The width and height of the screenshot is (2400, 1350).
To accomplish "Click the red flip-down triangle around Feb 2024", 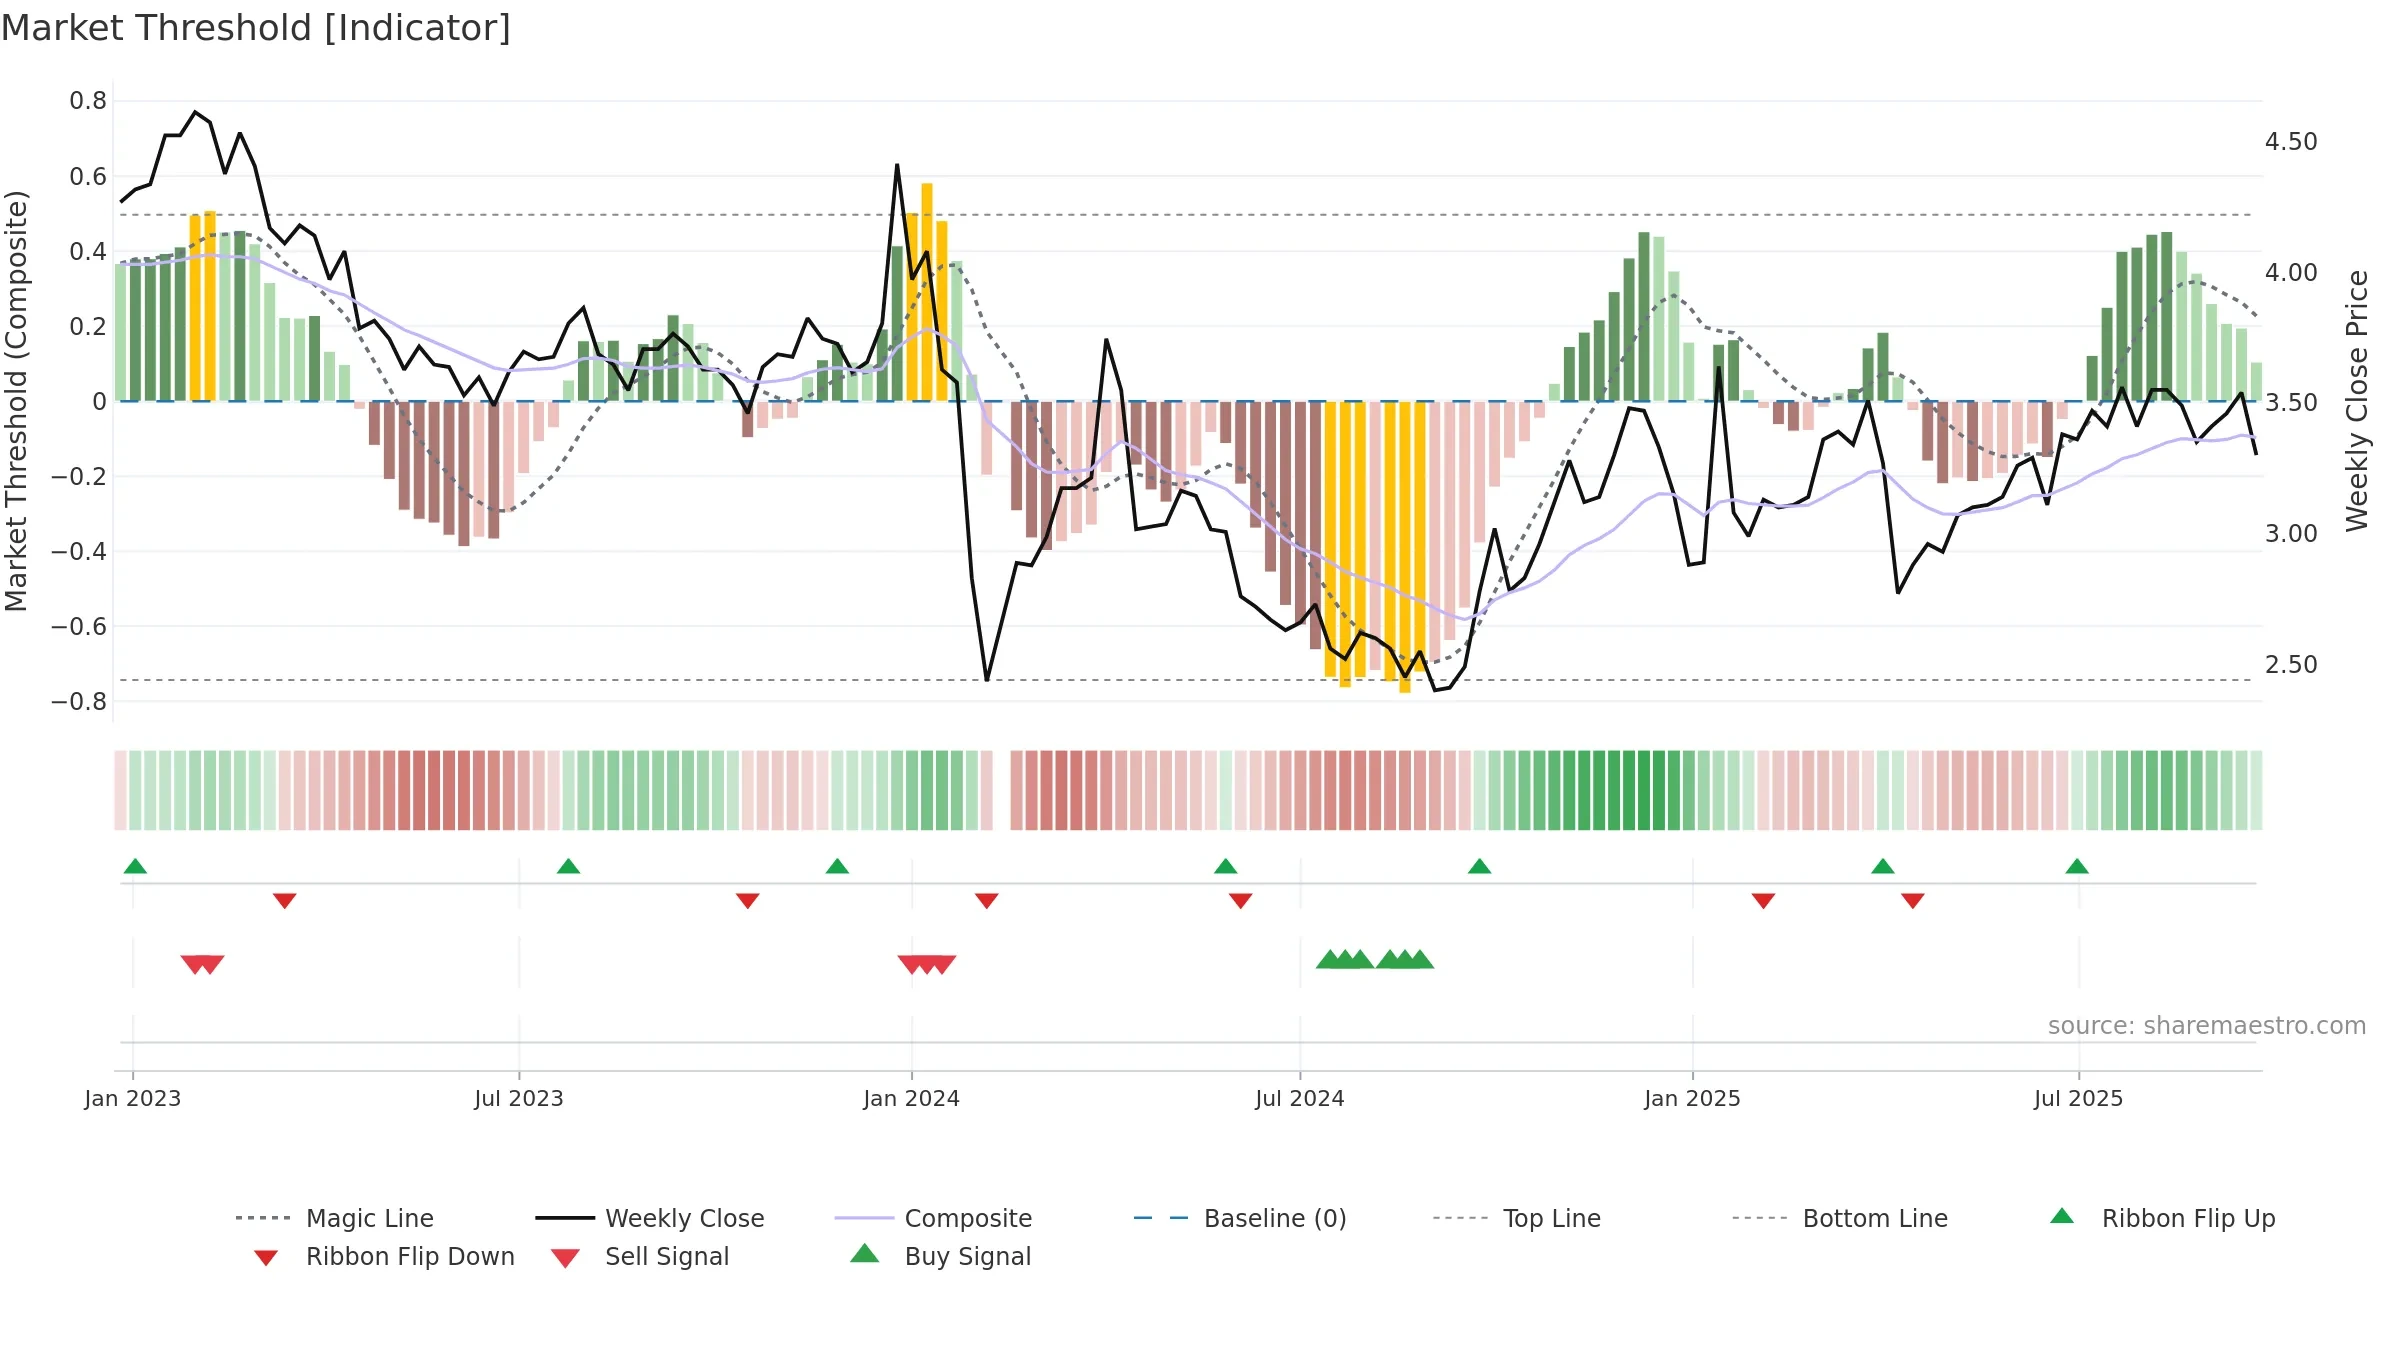I will 986,901.
